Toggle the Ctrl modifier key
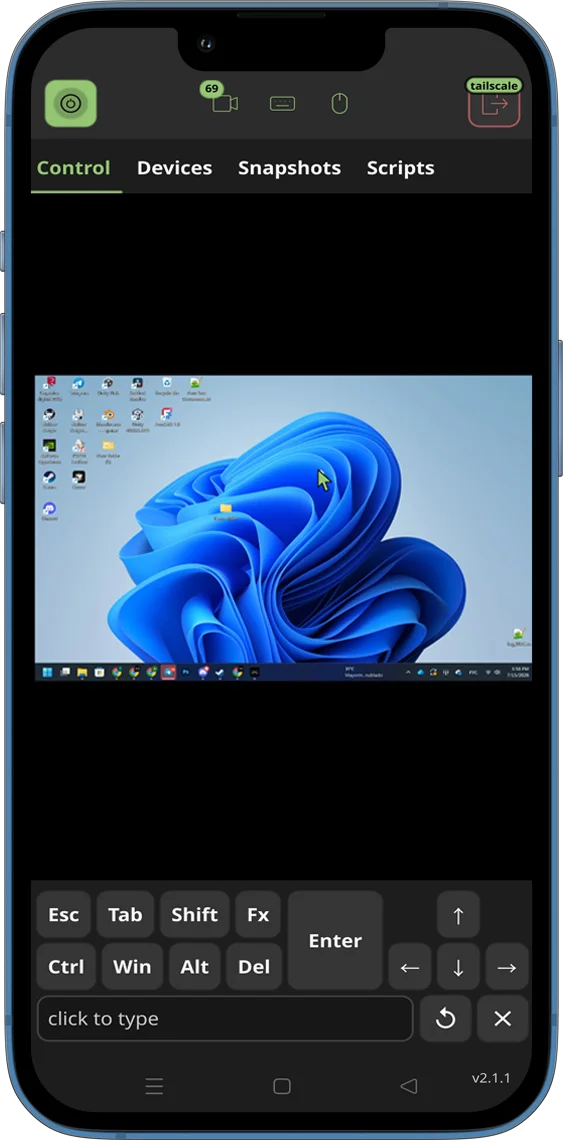 (x=66, y=966)
